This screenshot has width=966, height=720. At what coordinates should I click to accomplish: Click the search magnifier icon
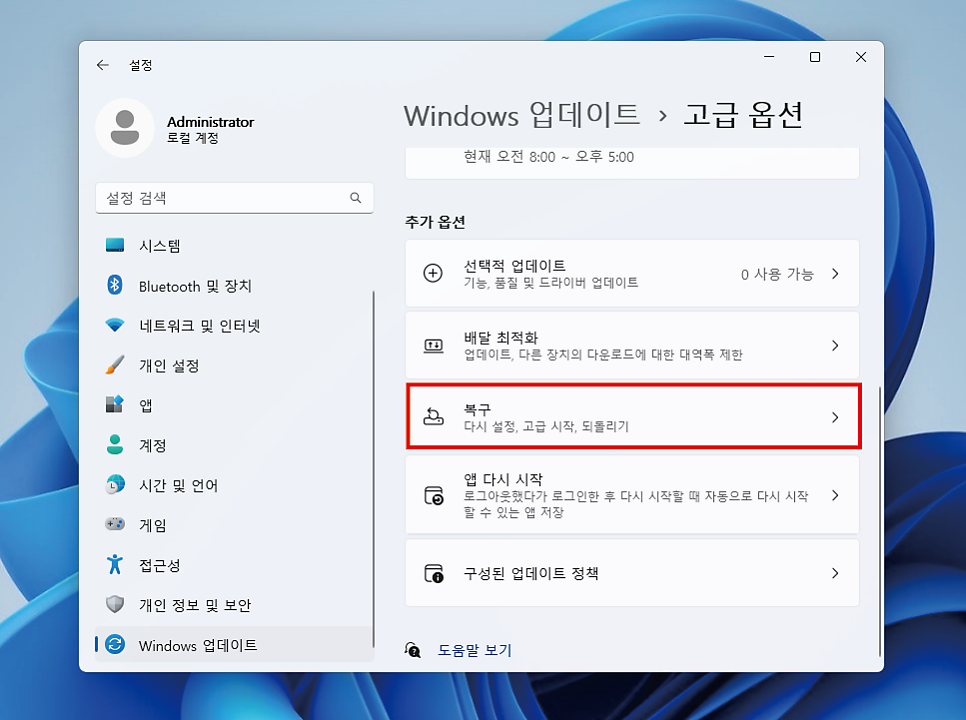(355, 198)
